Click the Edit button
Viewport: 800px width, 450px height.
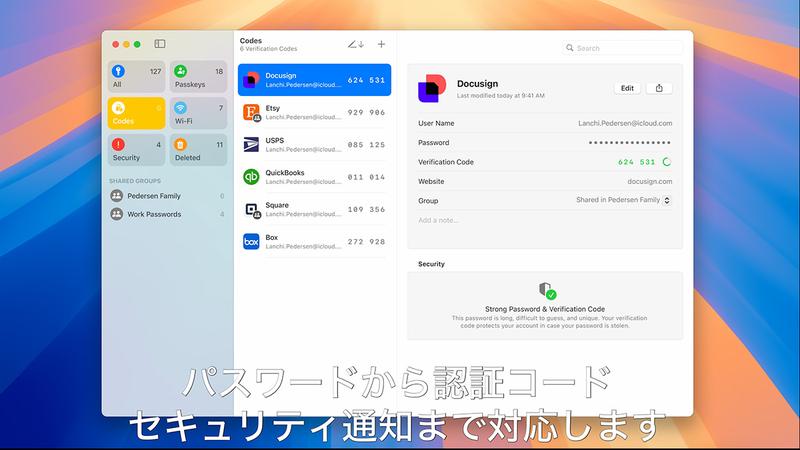627,88
